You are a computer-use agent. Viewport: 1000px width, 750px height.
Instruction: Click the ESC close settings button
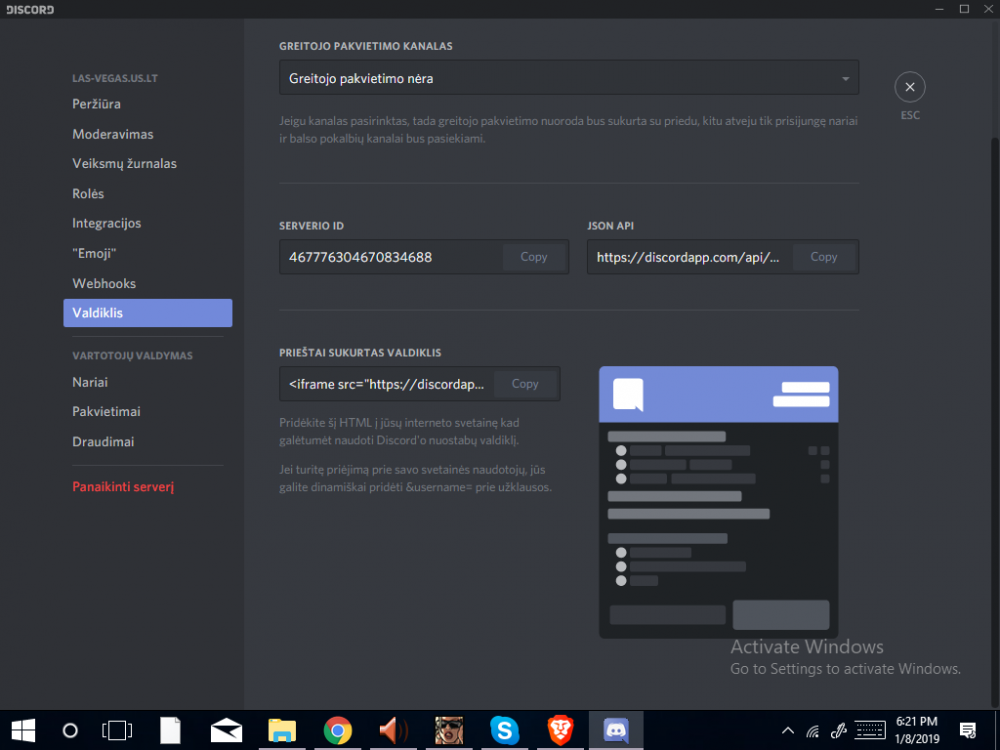(x=909, y=88)
